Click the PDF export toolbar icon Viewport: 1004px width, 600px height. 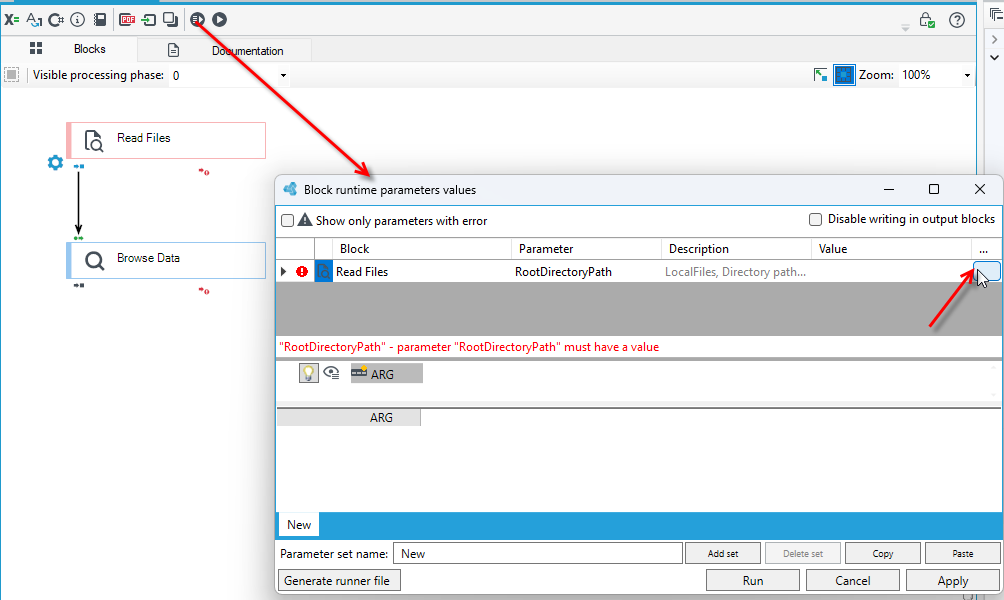click(127, 20)
